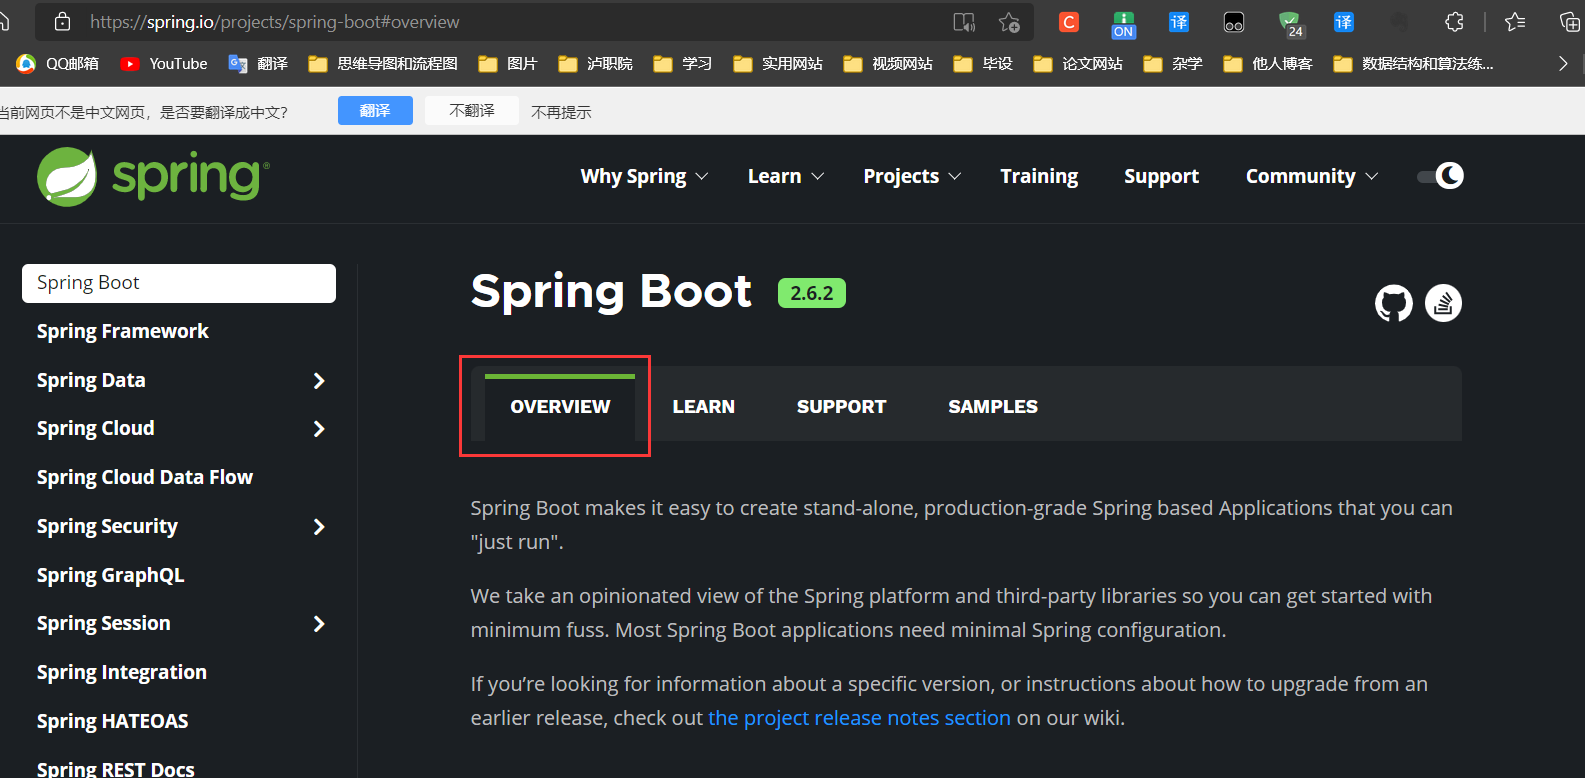This screenshot has height=778, width=1585.
Task: Follow the project release notes section link
Action: click(859, 718)
